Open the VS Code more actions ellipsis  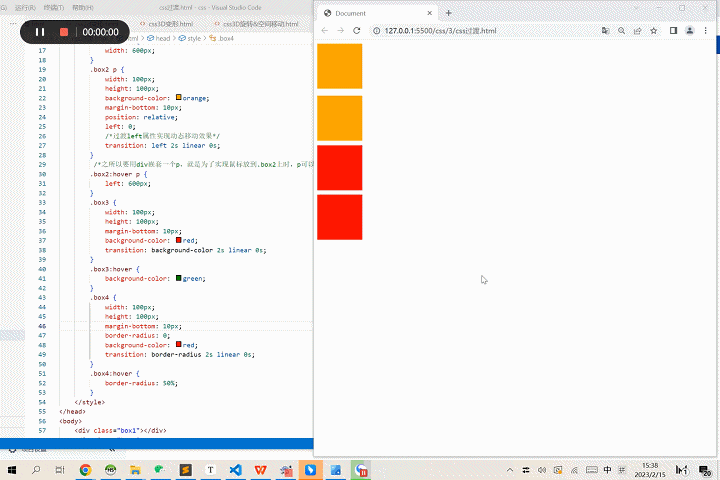(x=13, y=24)
